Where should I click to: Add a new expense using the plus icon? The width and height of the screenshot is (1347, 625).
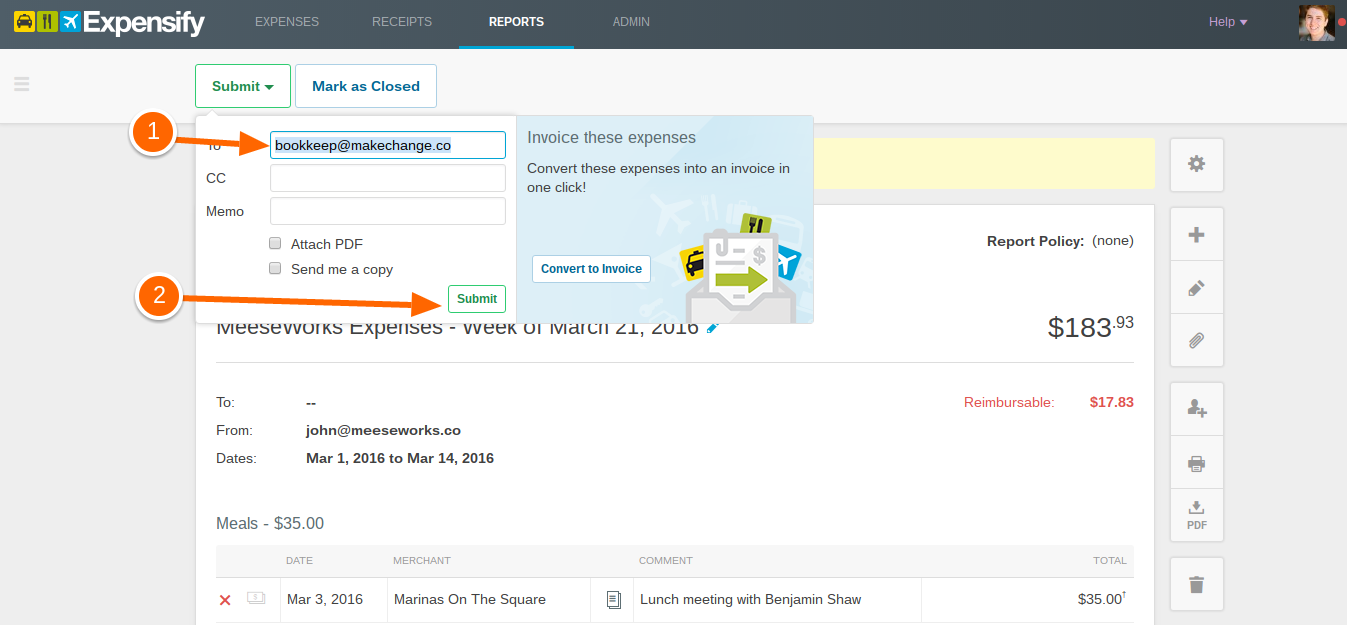click(1196, 233)
